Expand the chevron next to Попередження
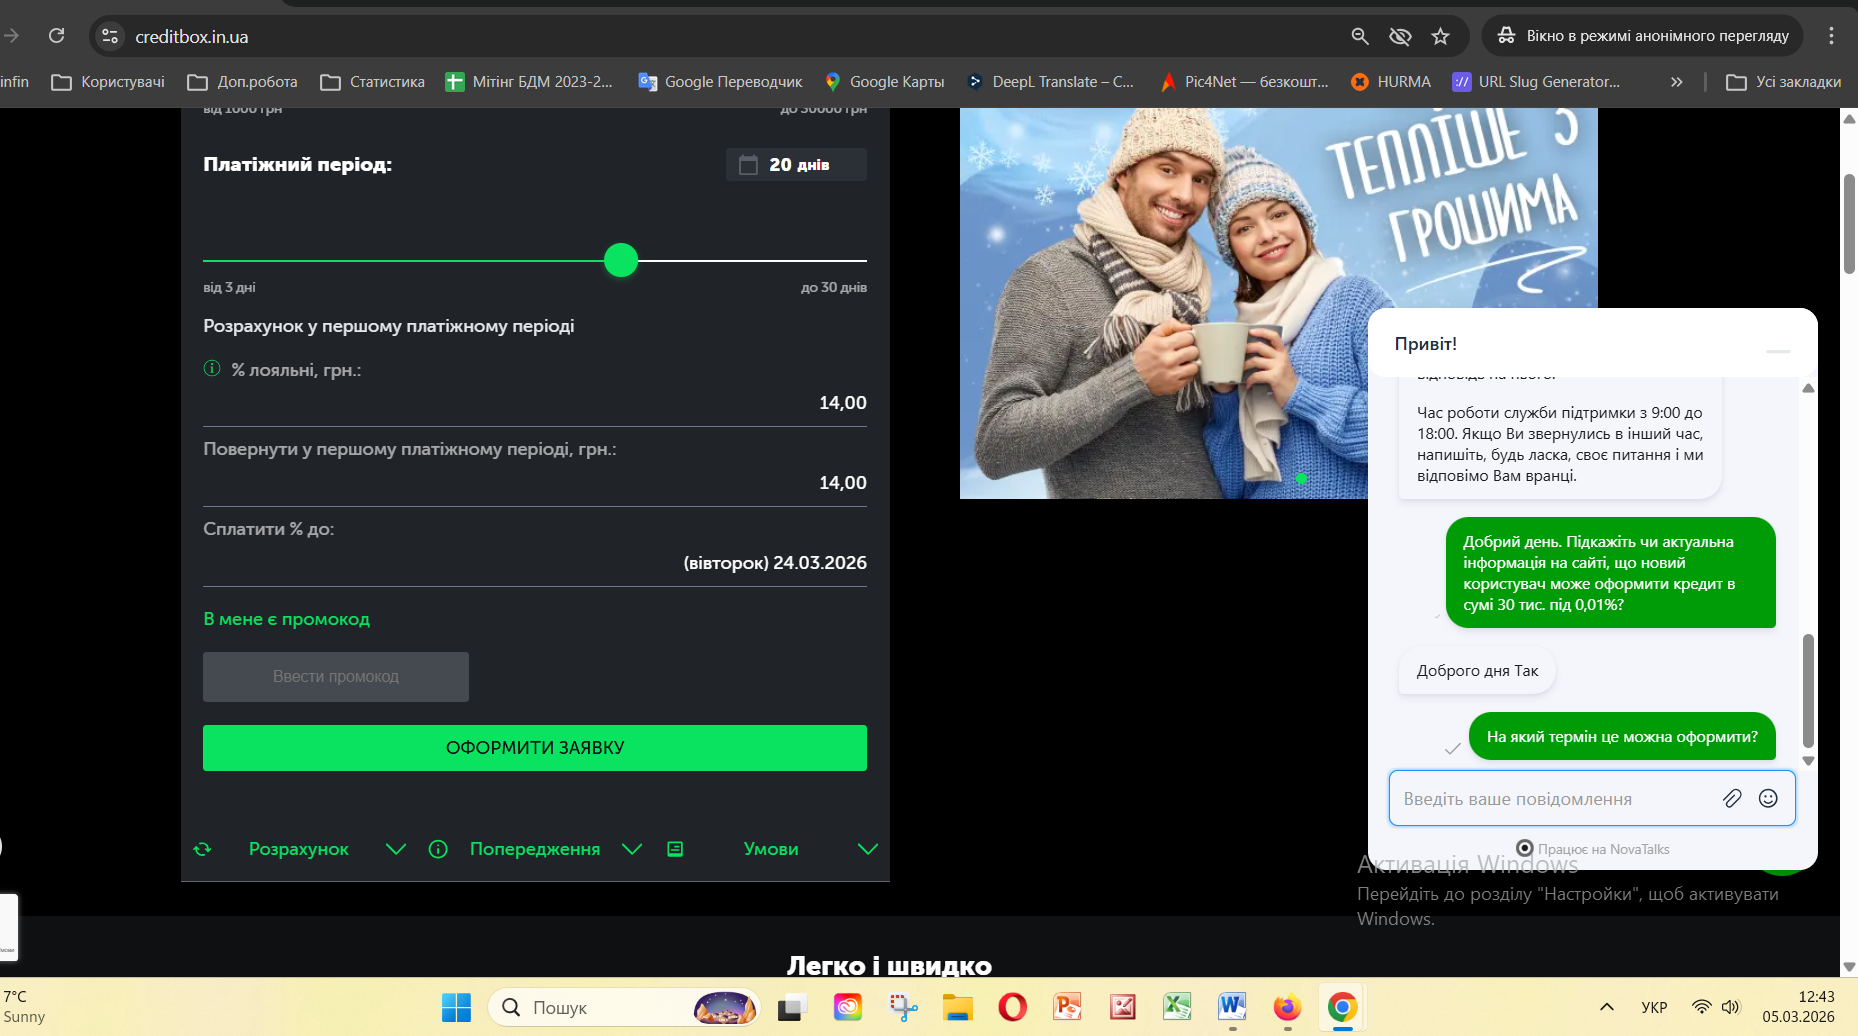The width and height of the screenshot is (1858, 1036). [632, 849]
